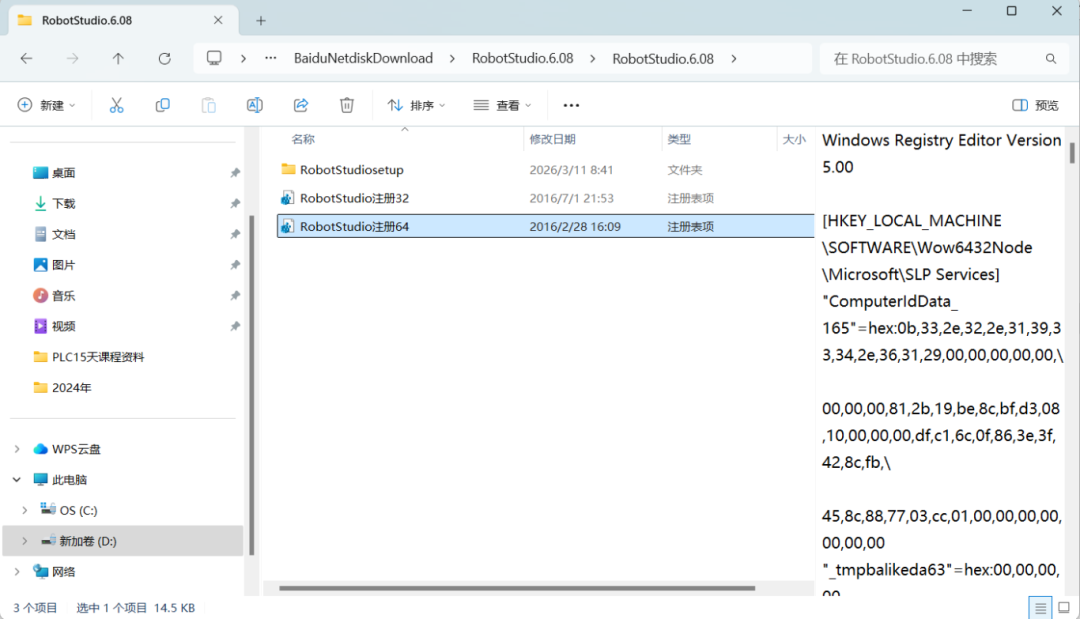Click the Copy icon in toolbar
This screenshot has height=619, width=1080.
162,105
